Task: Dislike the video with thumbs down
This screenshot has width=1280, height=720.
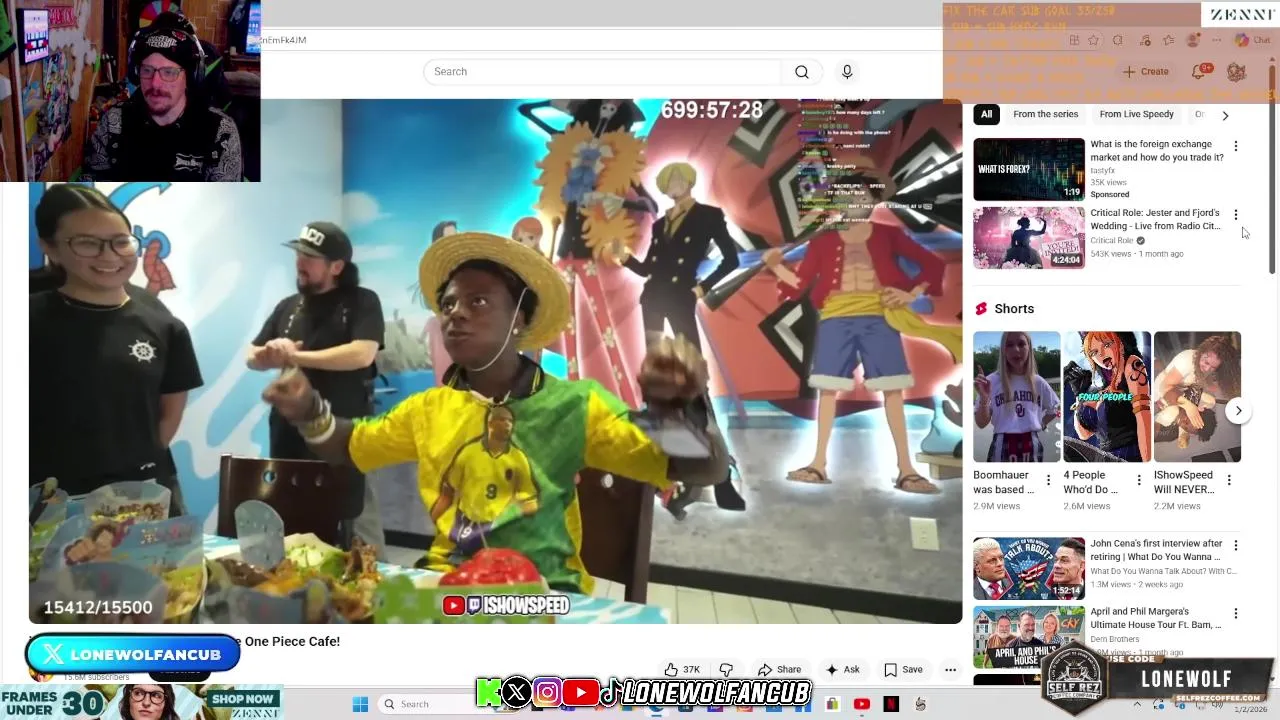Action: point(726,670)
